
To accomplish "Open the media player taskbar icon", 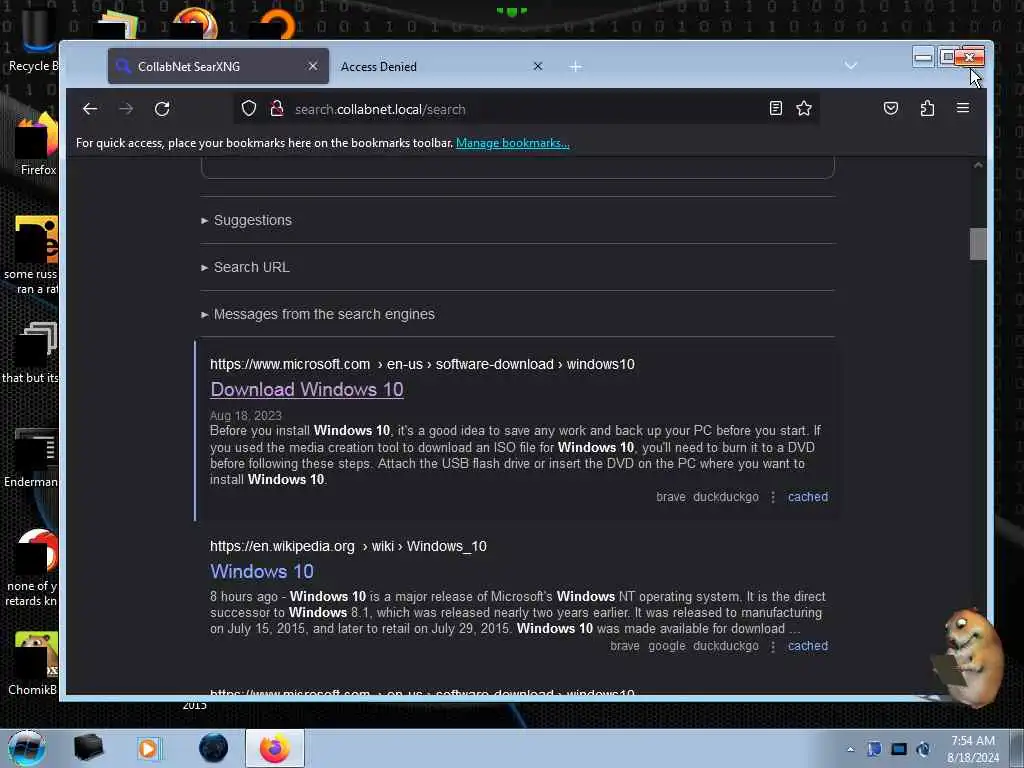I will pyautogui.click(x=148, y=748).
